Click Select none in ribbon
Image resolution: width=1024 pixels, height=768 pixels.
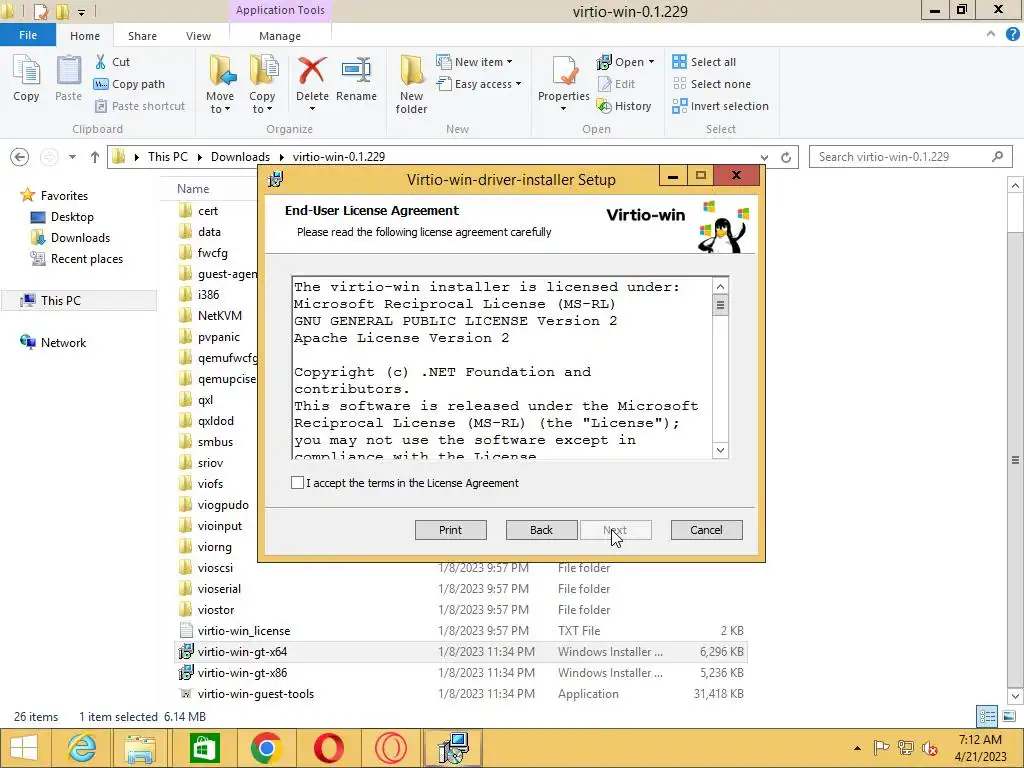pyautogui.click(x=712, y=84)
